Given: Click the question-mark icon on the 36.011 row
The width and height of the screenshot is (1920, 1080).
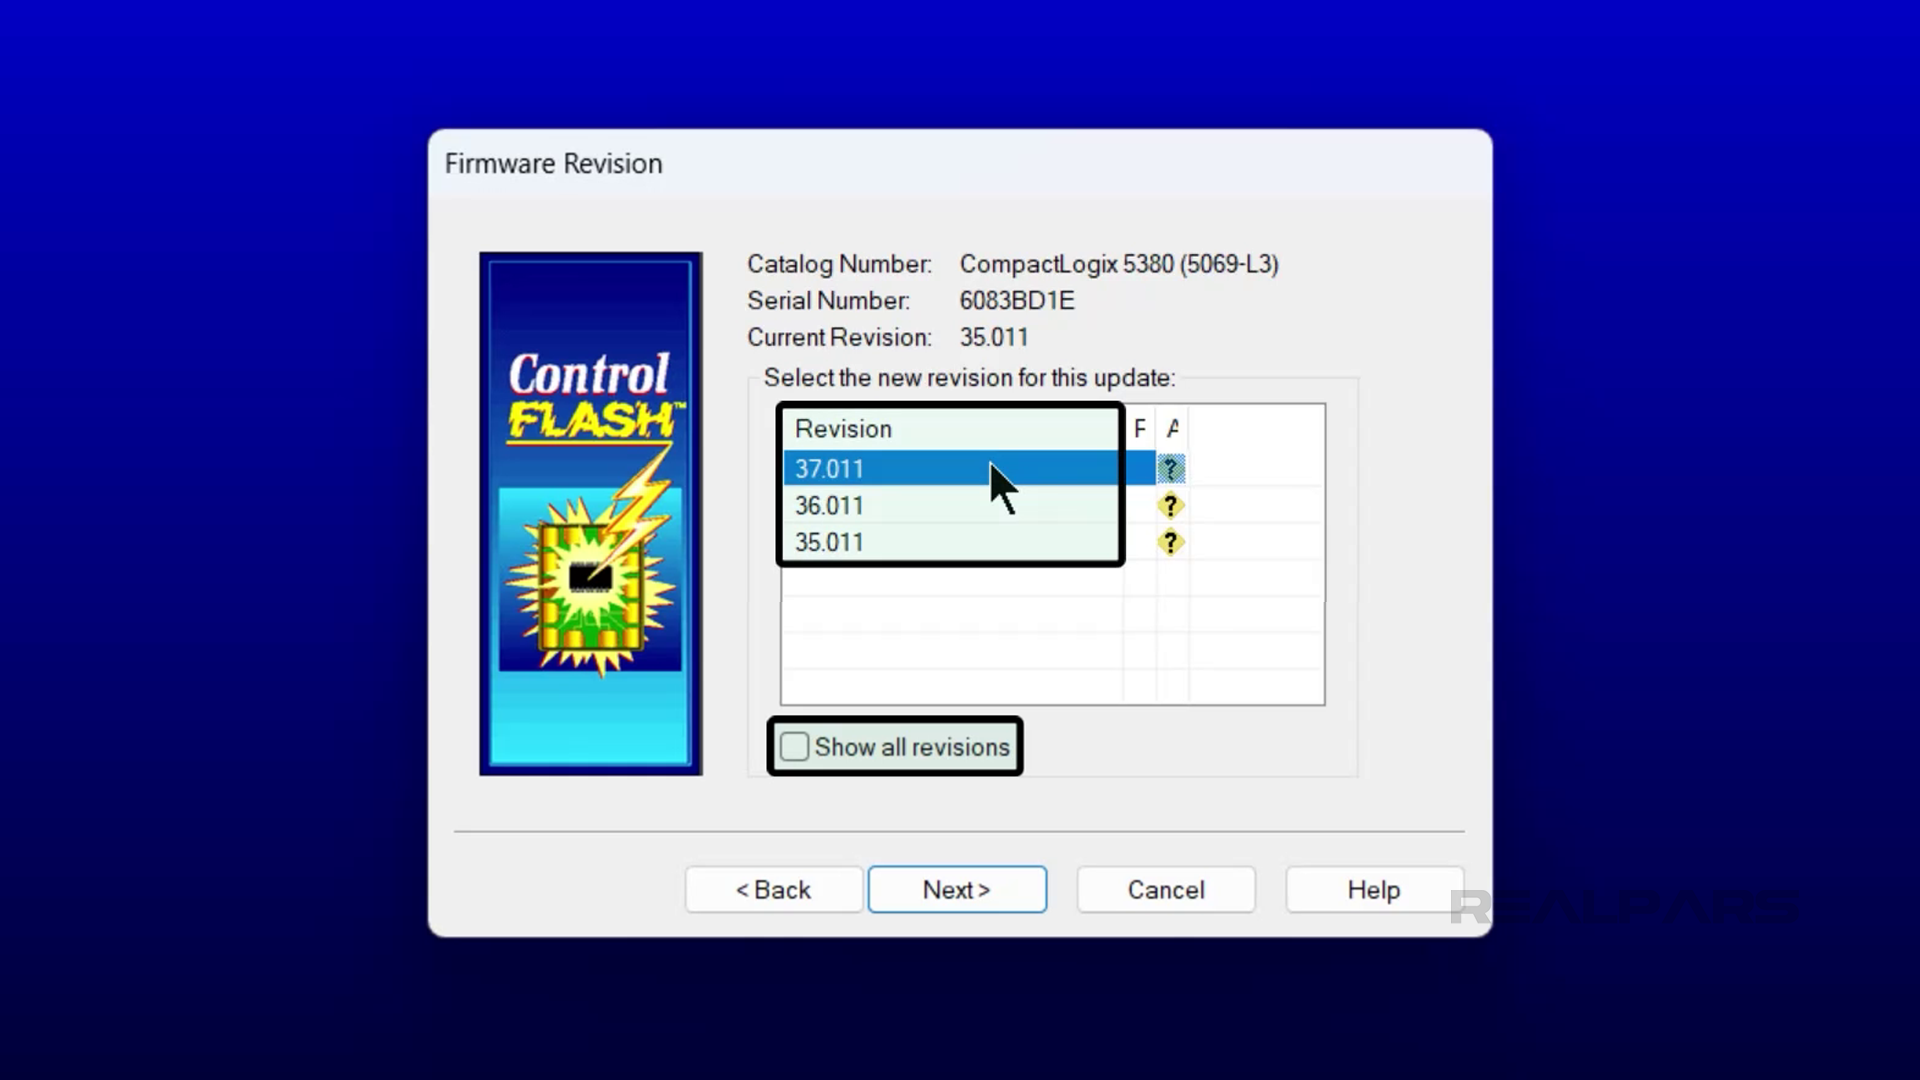Looking at the screenshot, I should (x=1170, y=505).
